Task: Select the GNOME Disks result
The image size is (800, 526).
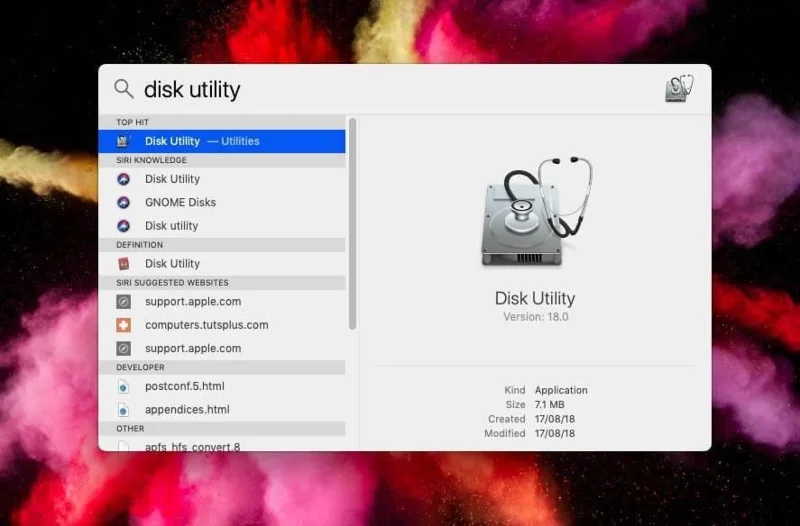Action: click(x=222, y=203)
